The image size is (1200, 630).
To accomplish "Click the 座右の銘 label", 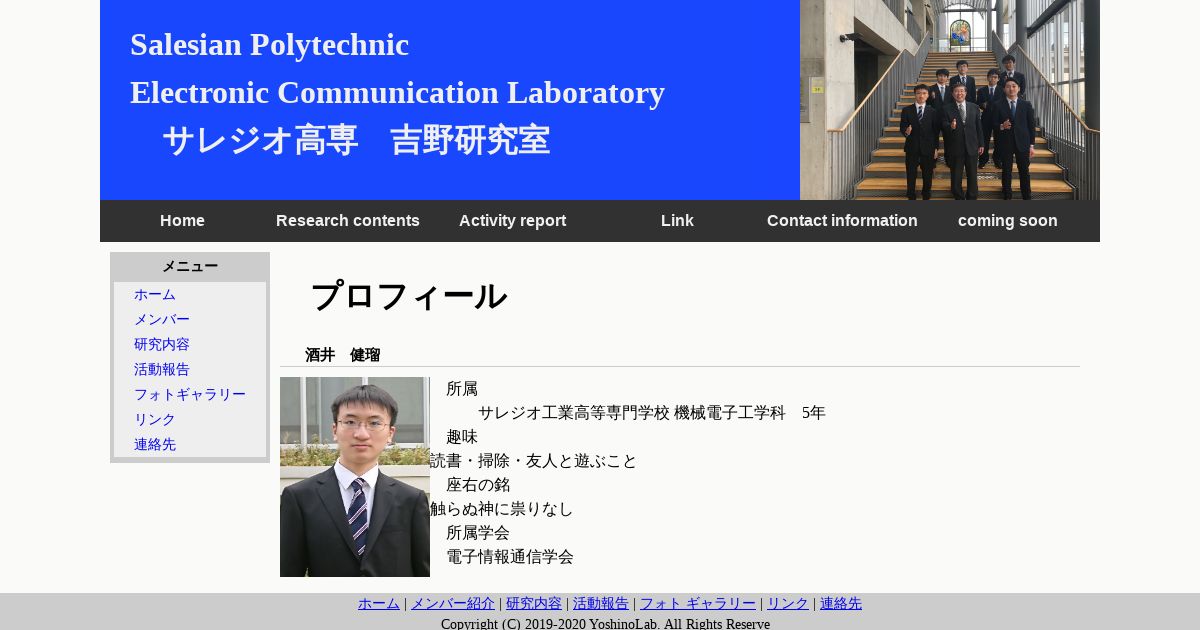I will click(x=478, y=485).
